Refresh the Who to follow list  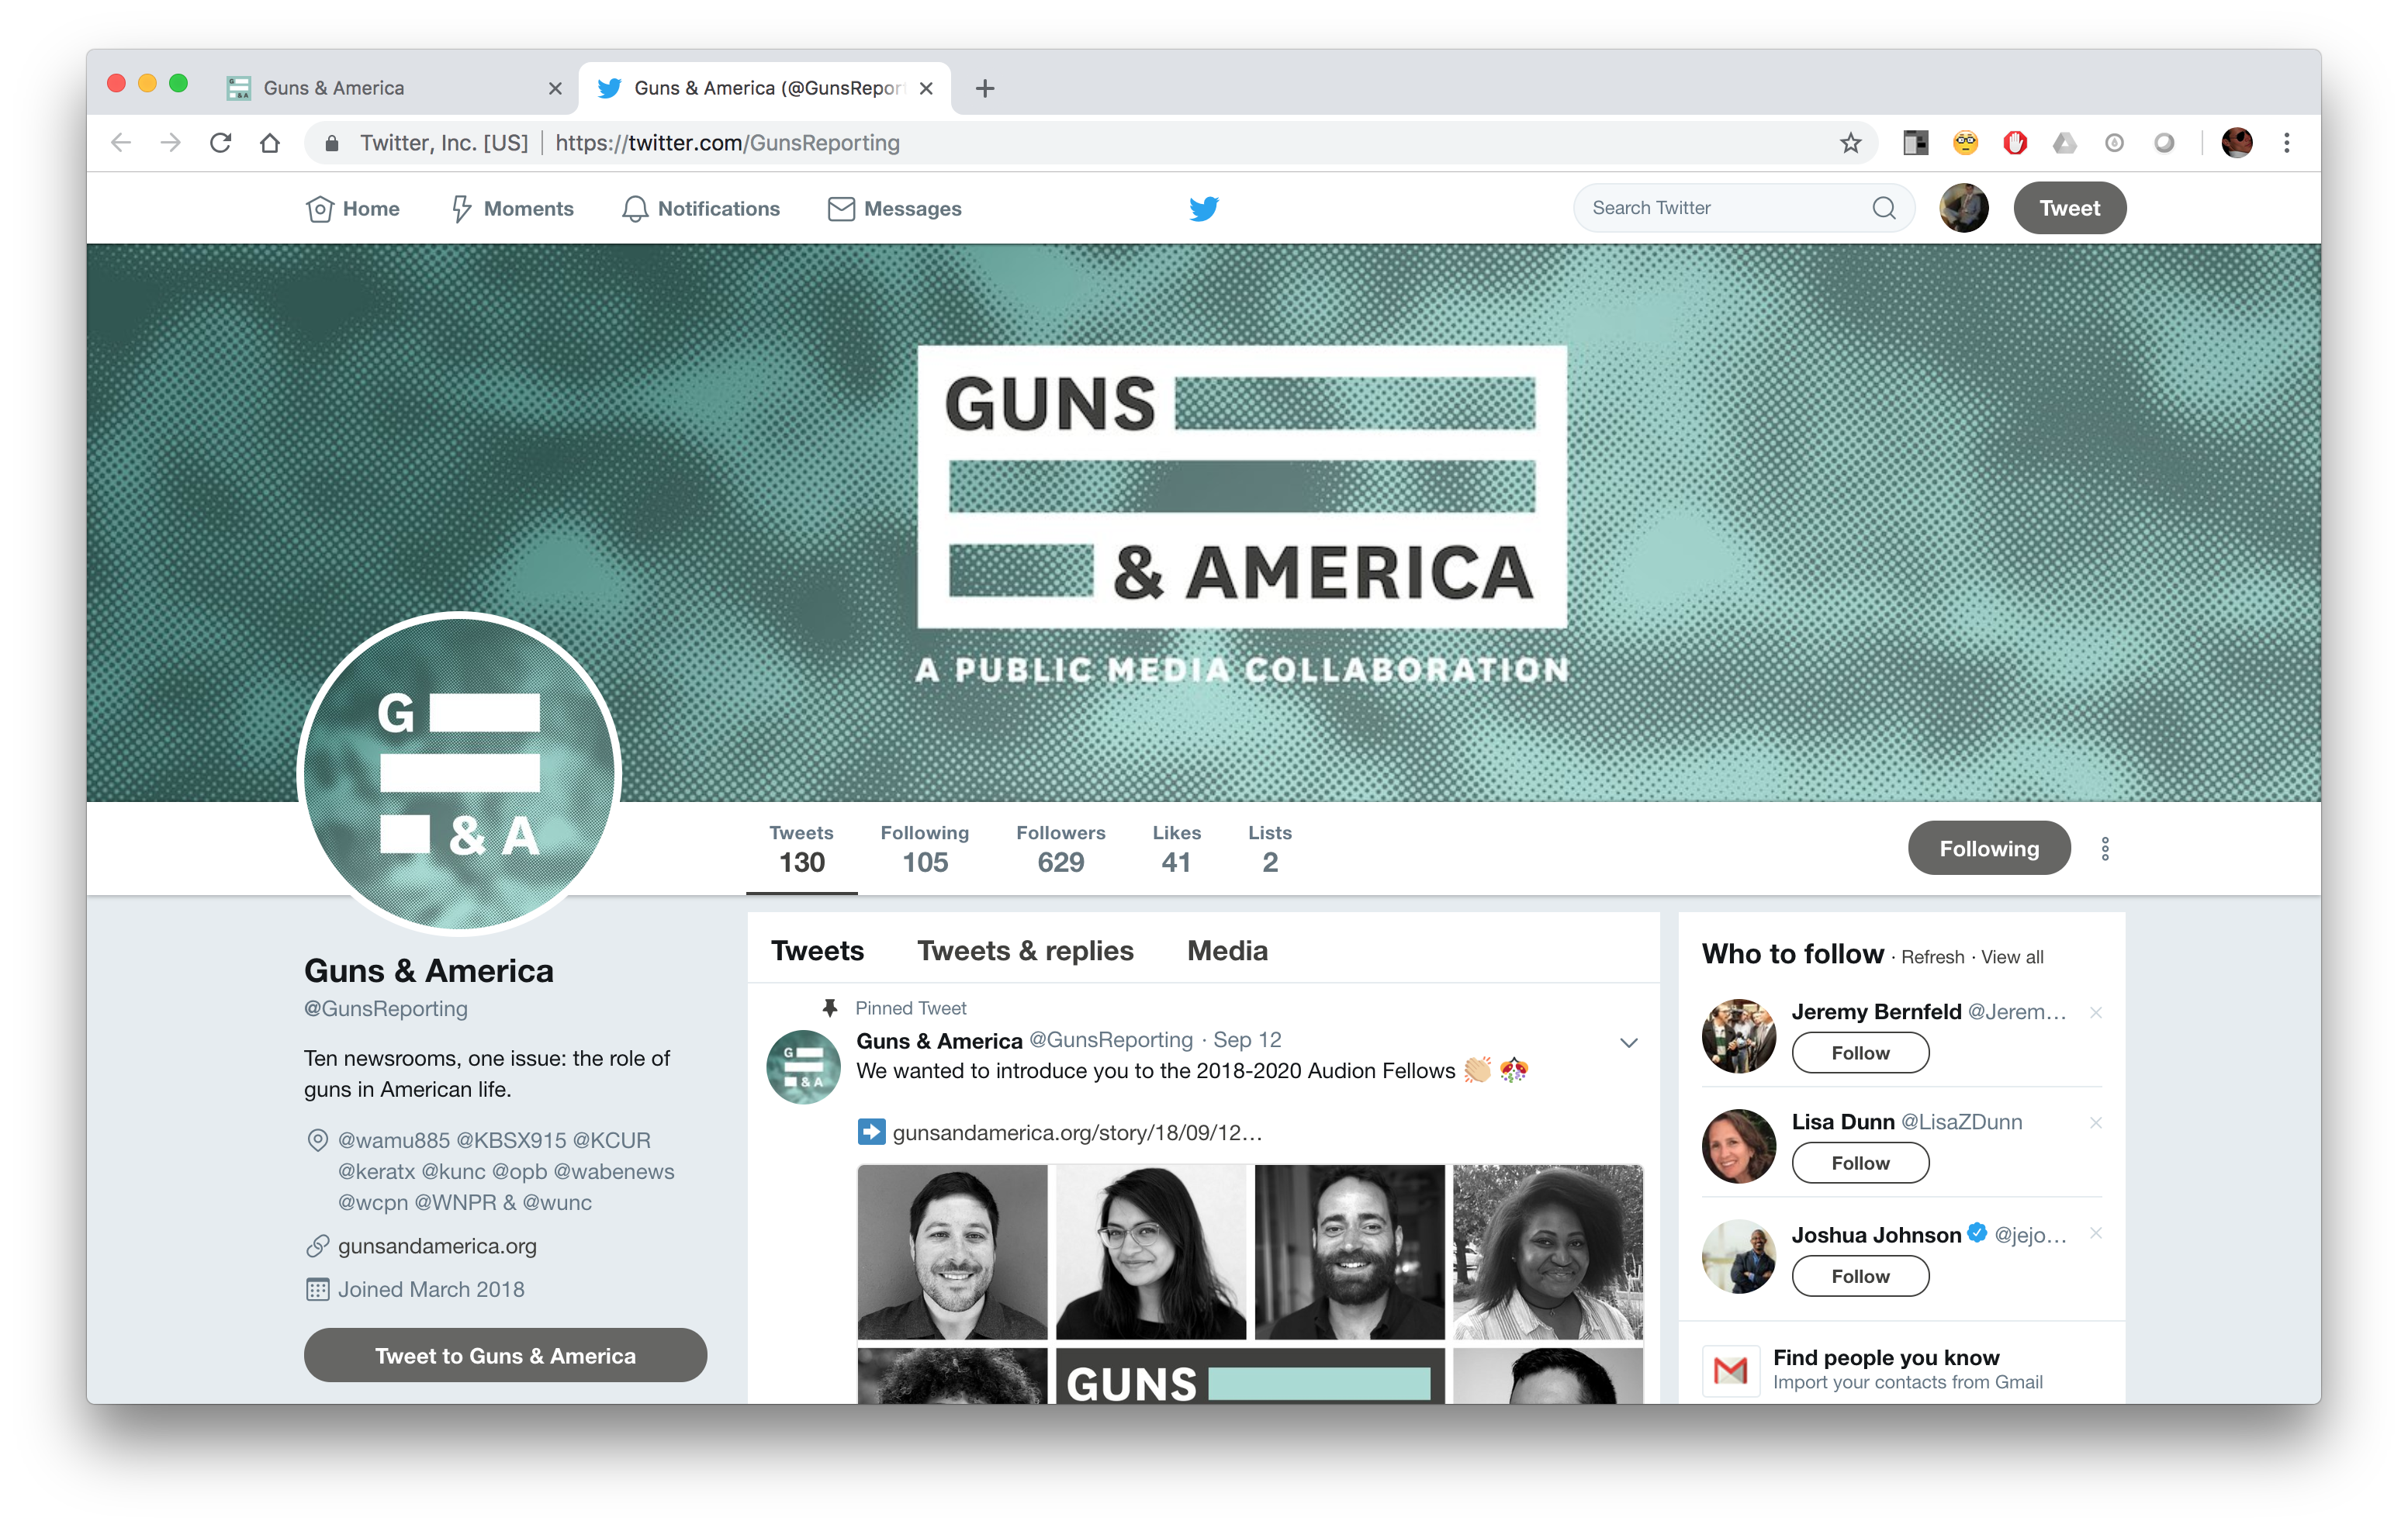click(x=1932, y=957)
